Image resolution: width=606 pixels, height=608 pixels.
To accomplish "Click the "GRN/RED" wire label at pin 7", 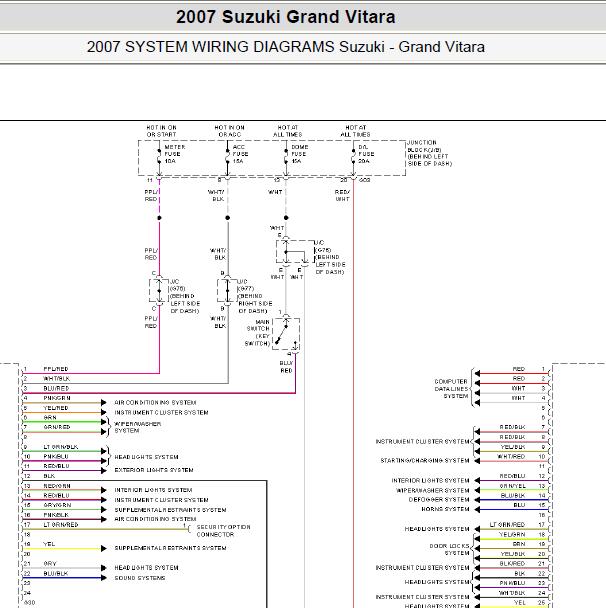I will [x=57, y=427].
